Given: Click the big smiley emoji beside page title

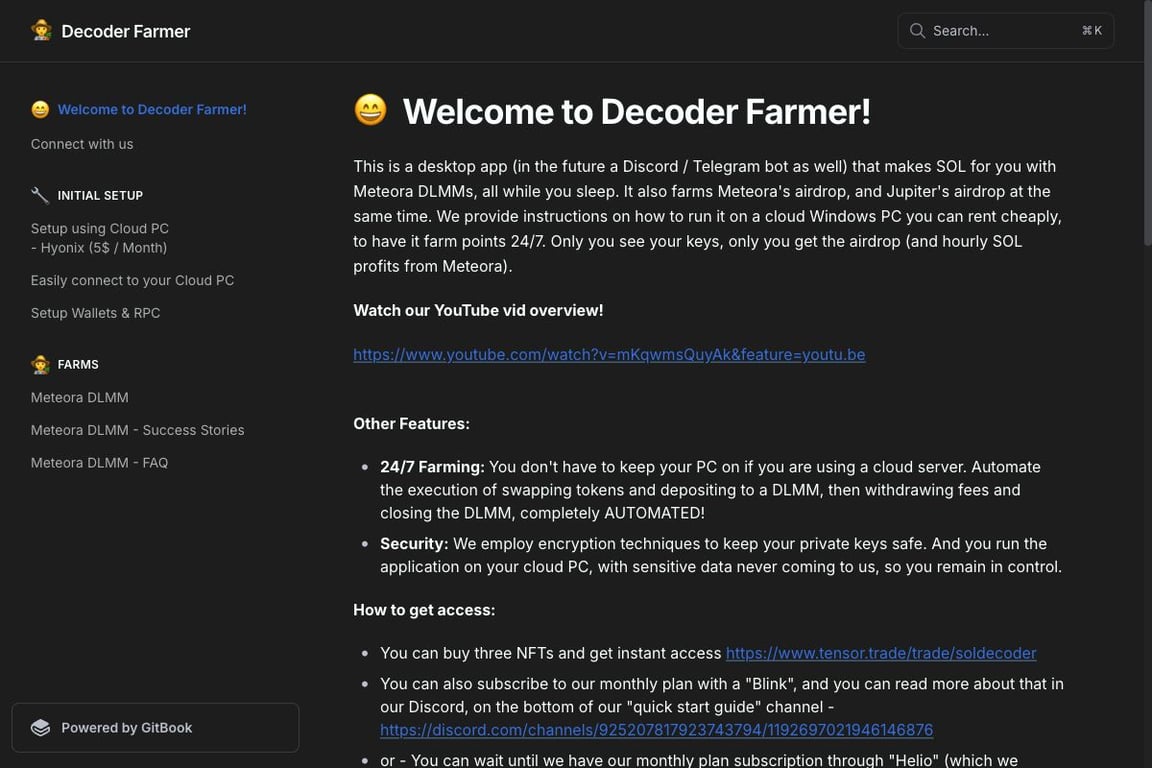Looking at the screenshot, I should point(370,110).
